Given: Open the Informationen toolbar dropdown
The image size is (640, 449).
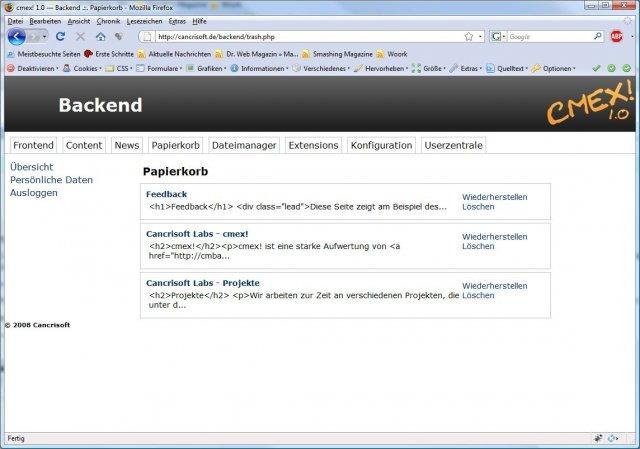Looking at the screenshot, I should [x=260, y=69].
